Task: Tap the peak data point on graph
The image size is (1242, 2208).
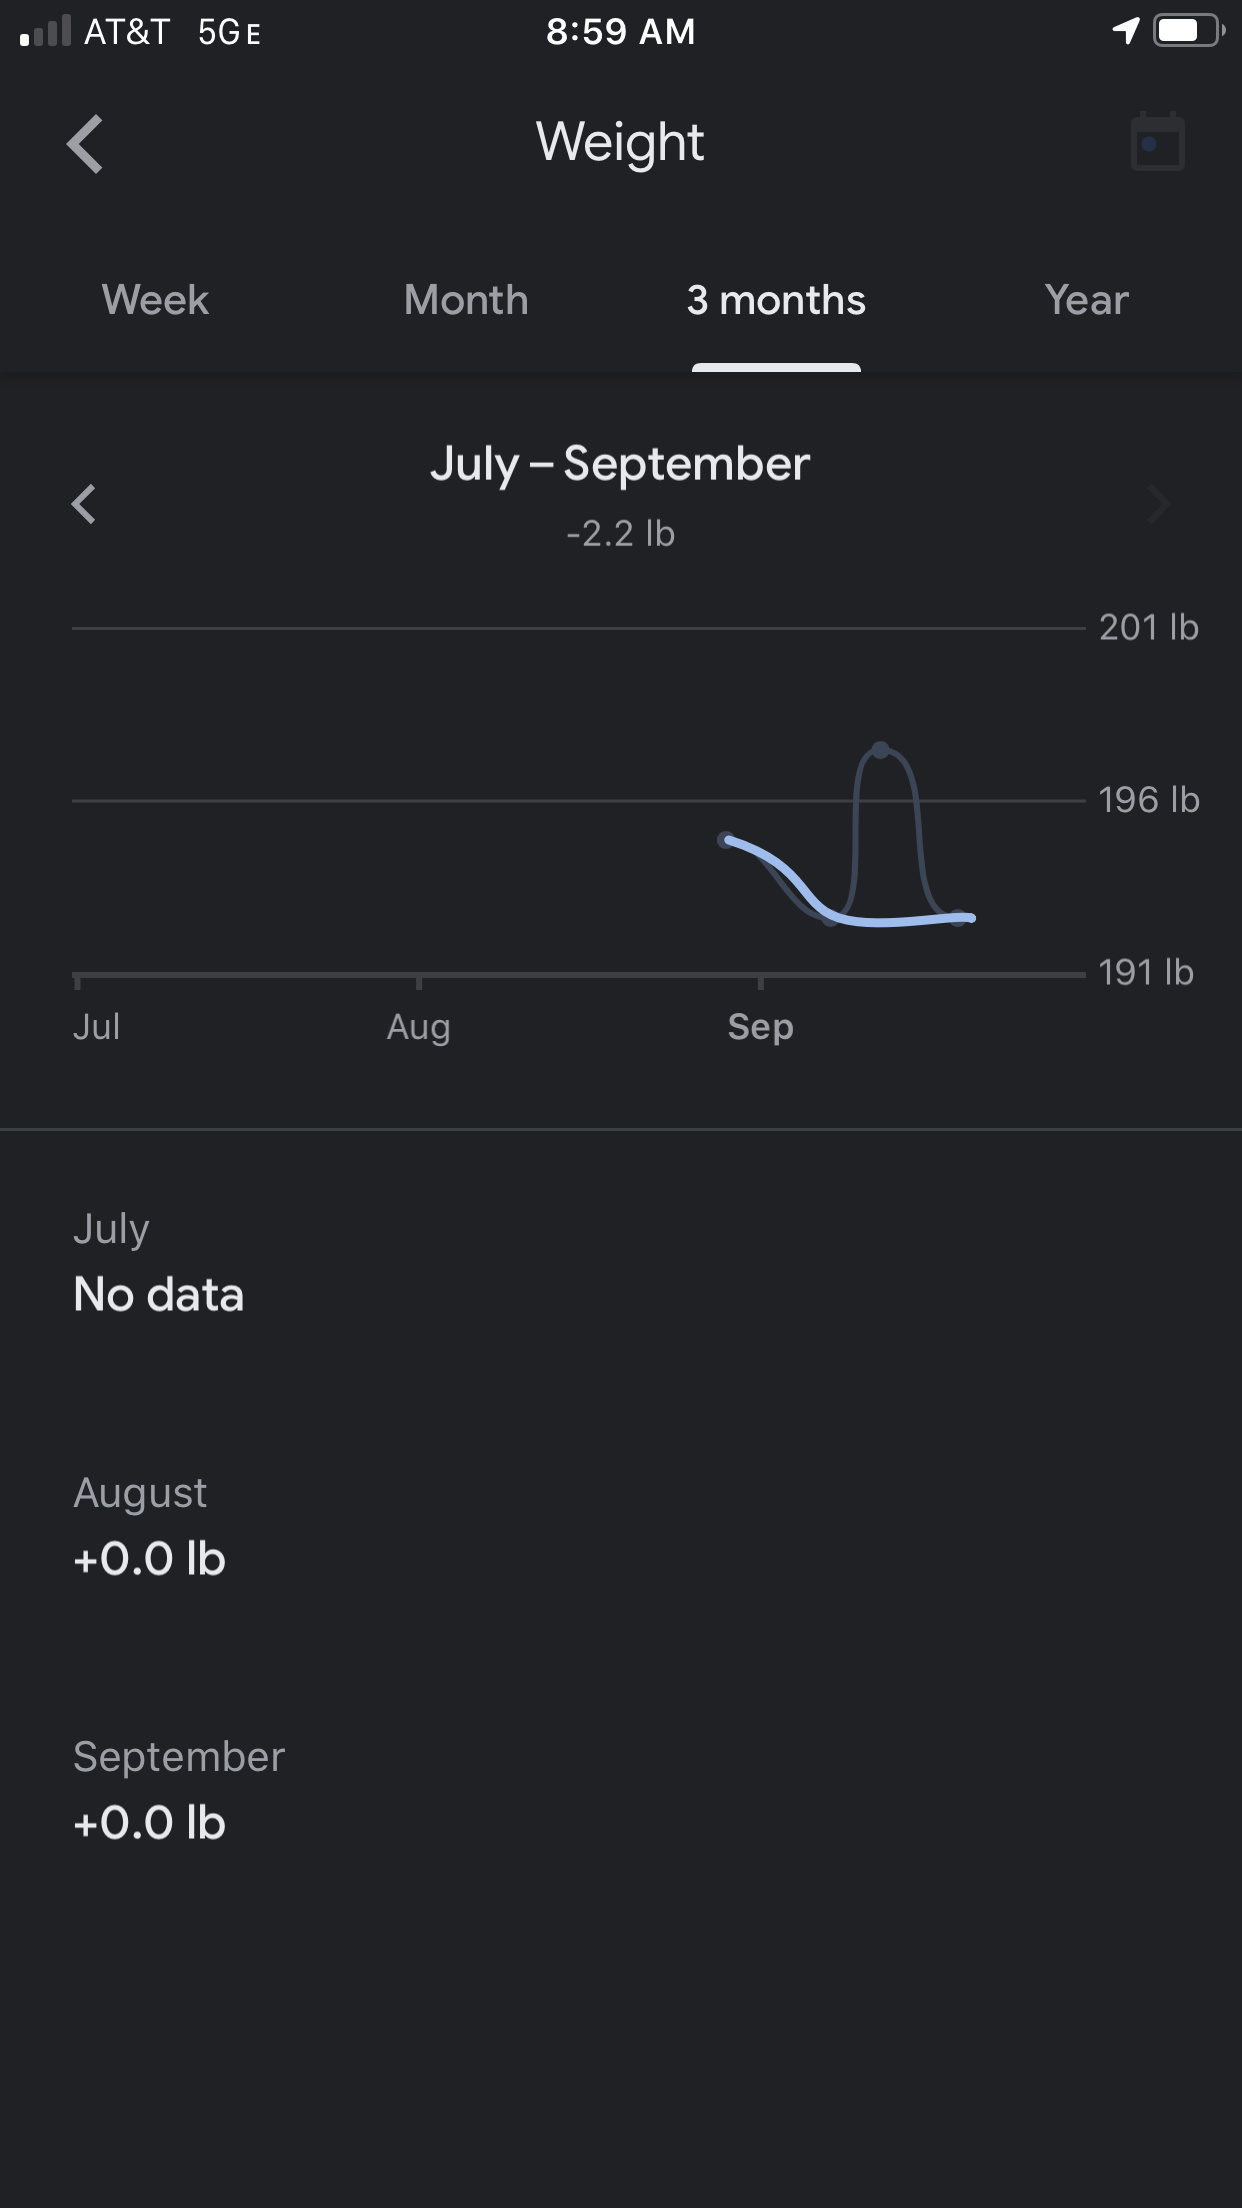Action: click(x=881, y=750)
